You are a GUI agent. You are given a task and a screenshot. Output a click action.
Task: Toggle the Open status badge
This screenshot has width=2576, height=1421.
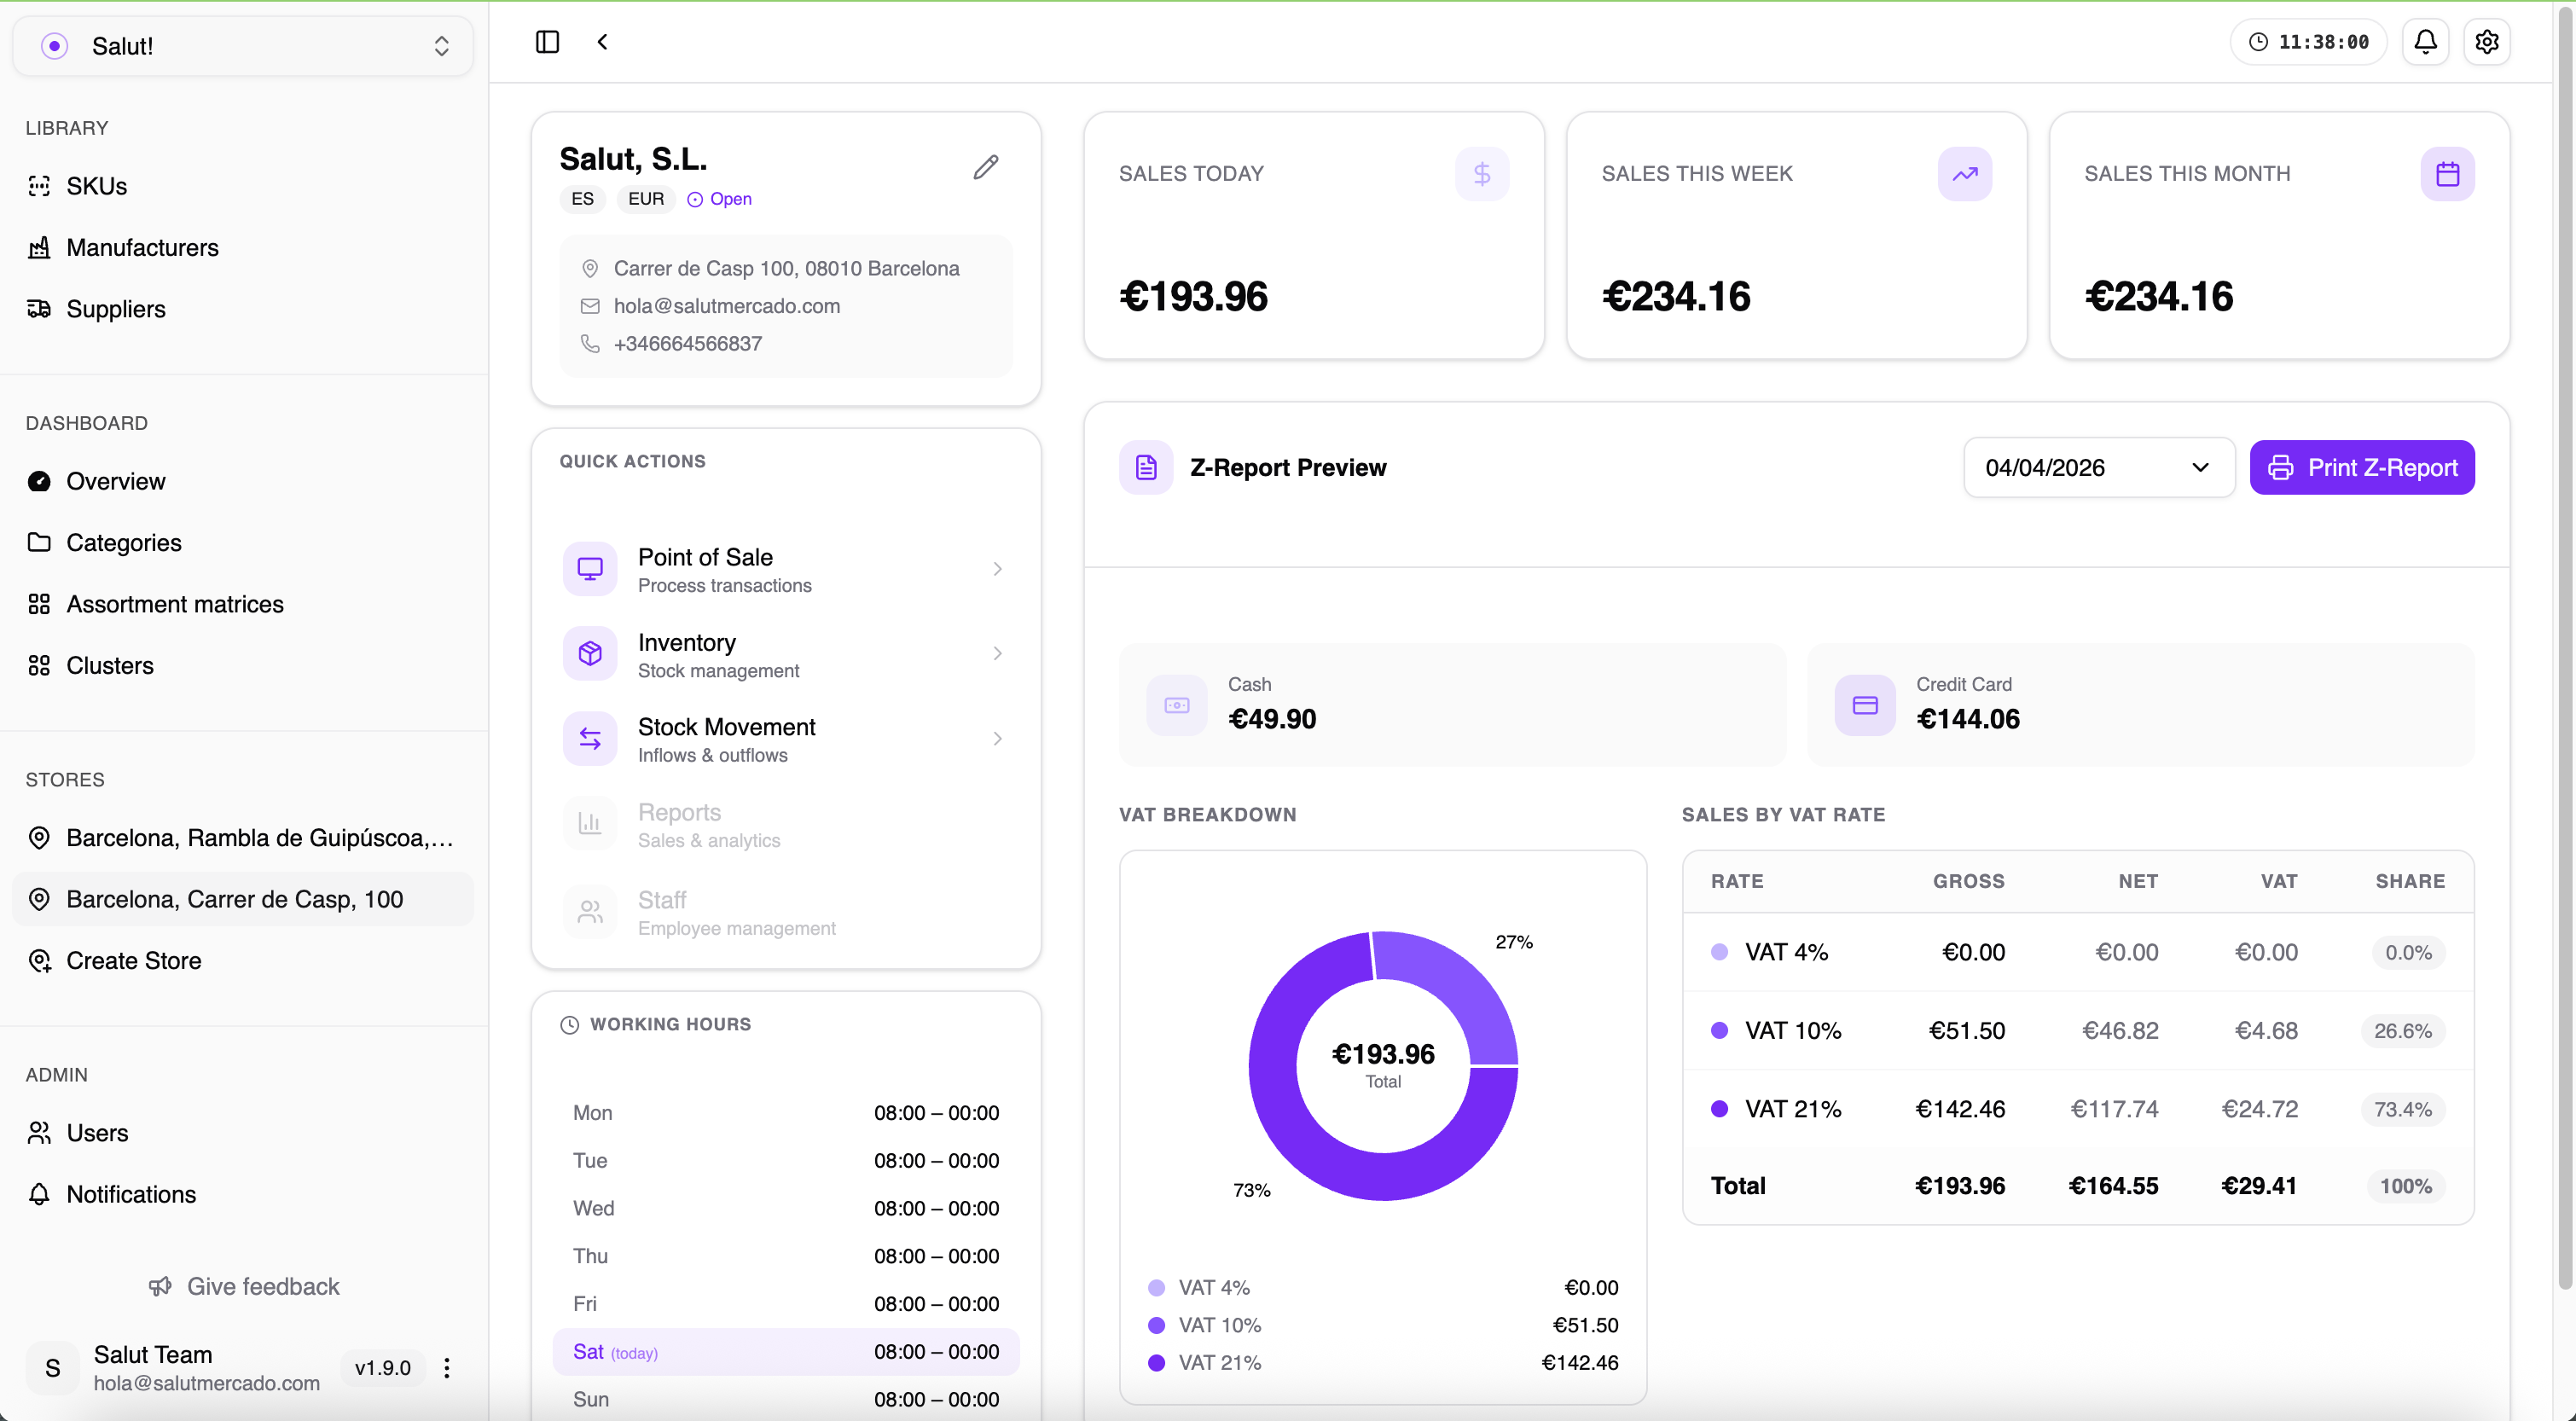coord(719,199)
